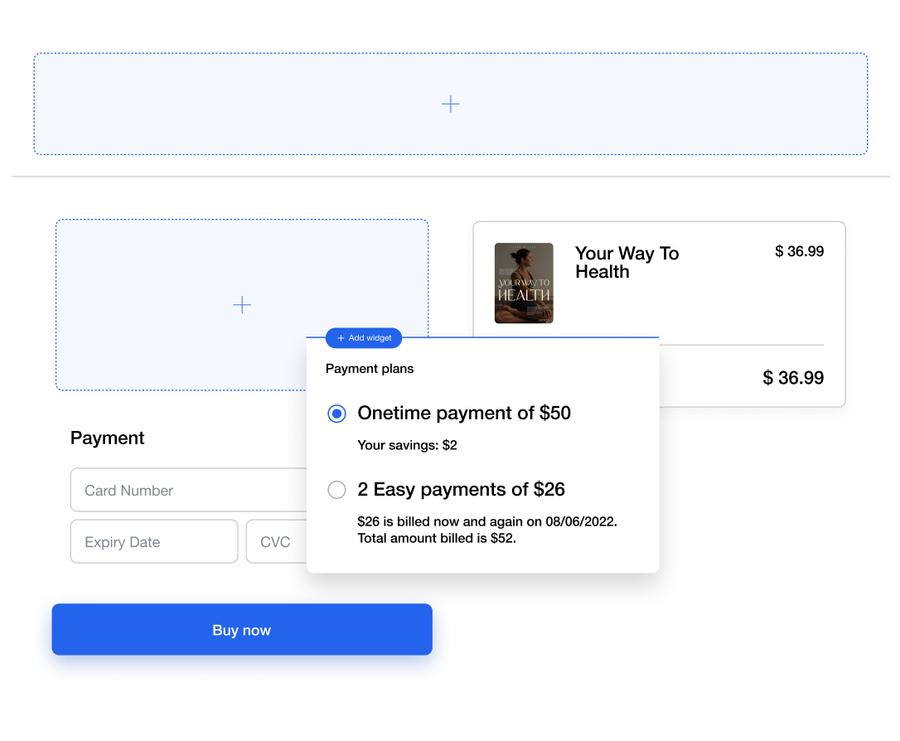Select Onetime payment of $50 radio

[337, 413]
